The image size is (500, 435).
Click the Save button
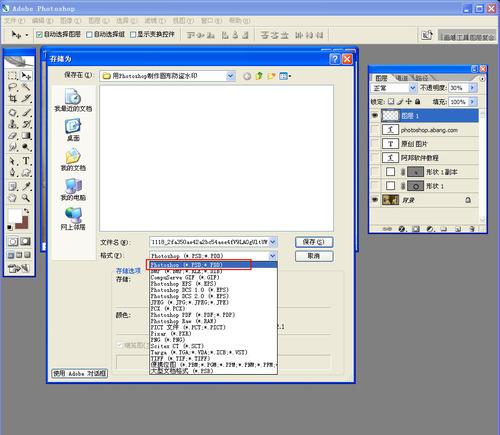coord(314,242)
